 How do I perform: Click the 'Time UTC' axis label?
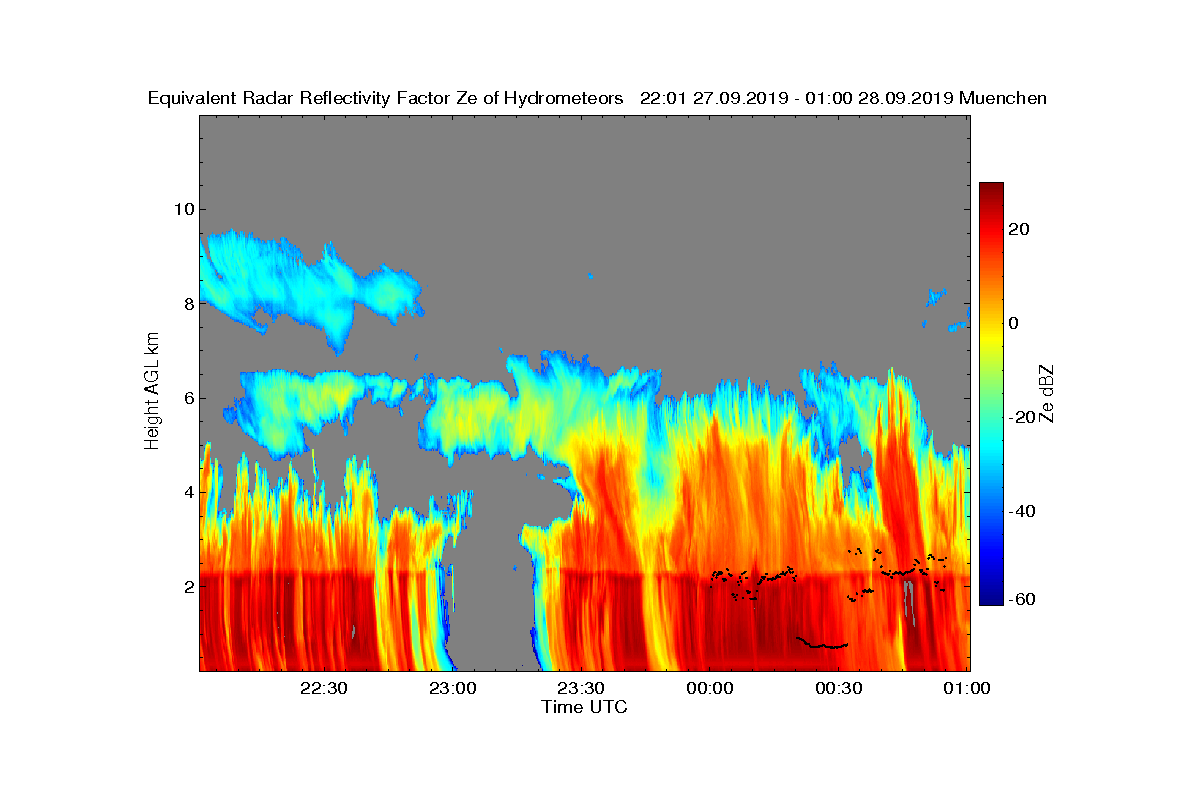click(x=585, y=707)
